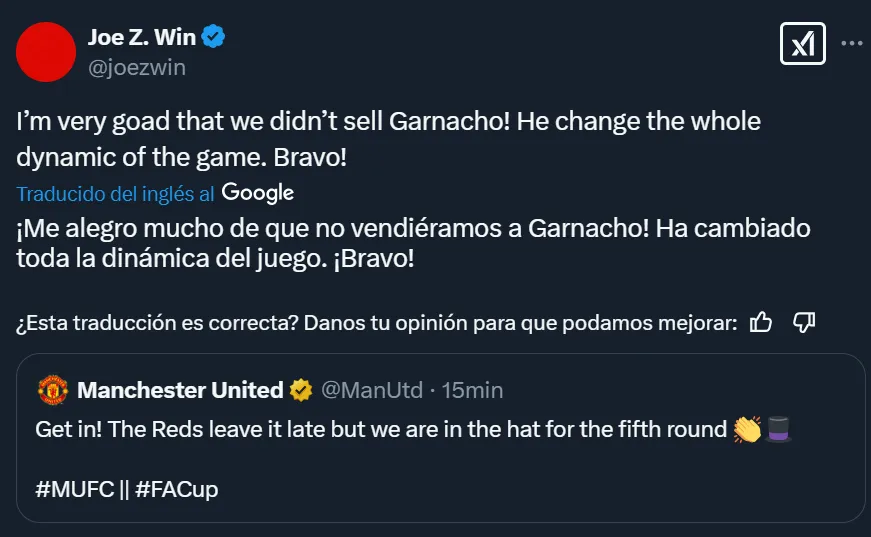Click the gold verified badge beside Manchester United
Screen dimensions: 871x537
[300, 390]
